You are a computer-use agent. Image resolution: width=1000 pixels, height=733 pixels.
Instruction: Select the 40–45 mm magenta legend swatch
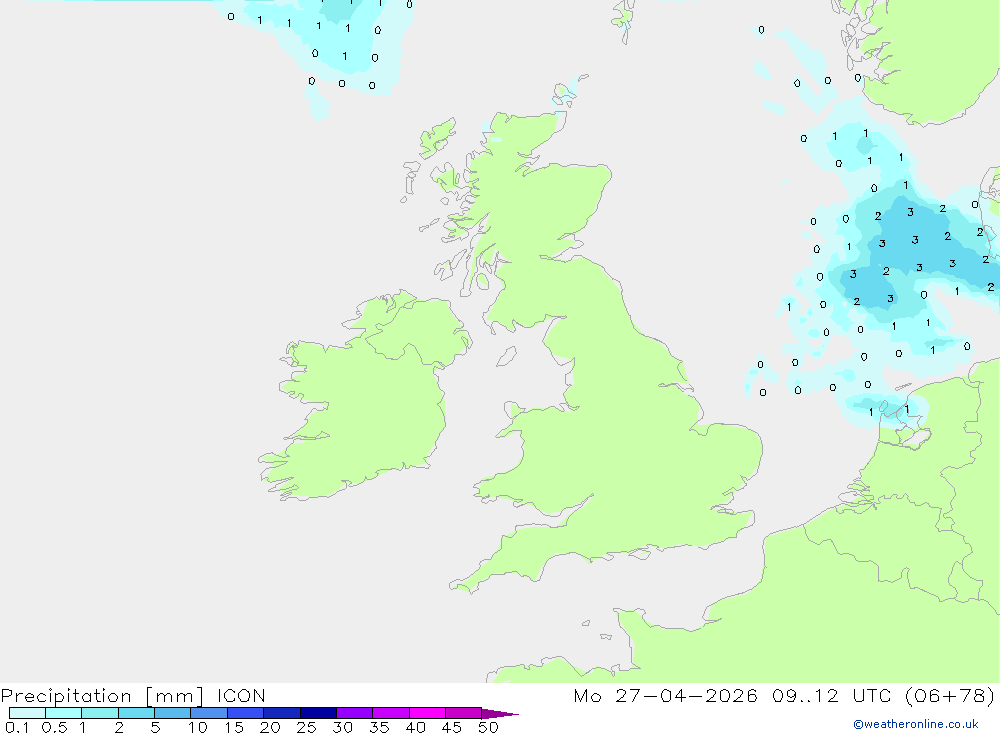point(427,713)
